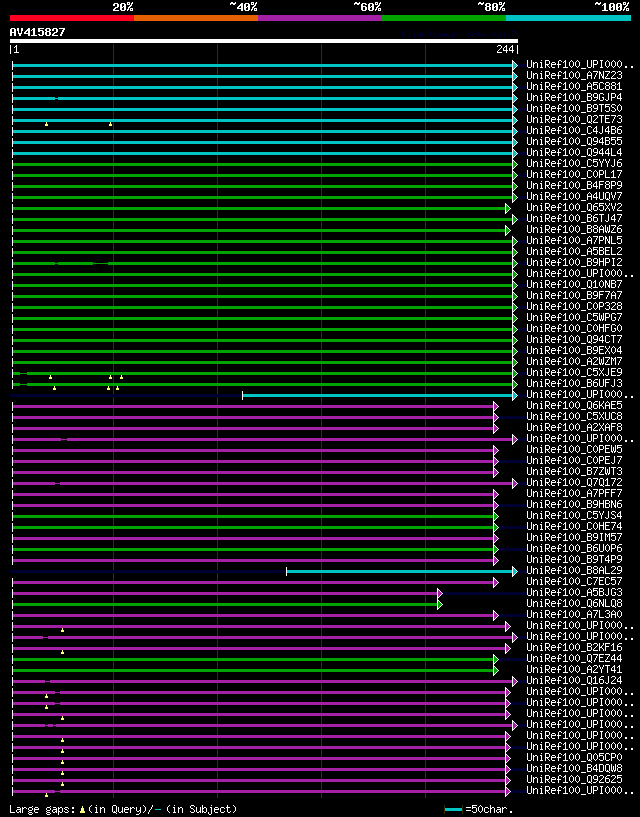The image size is (640, 817).
Task: Select hit UniRef100_Q6KAE5
Action: 574,405
